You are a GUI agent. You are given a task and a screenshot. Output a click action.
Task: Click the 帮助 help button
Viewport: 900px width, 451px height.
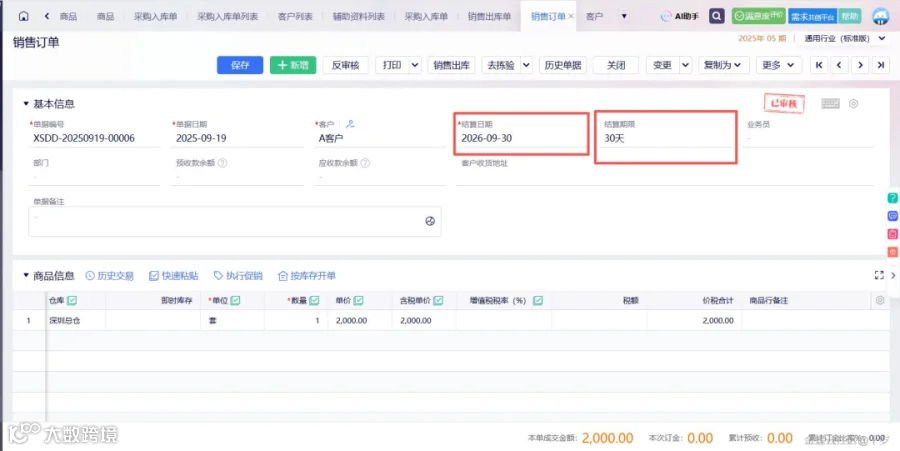click(x=849, y=17)
